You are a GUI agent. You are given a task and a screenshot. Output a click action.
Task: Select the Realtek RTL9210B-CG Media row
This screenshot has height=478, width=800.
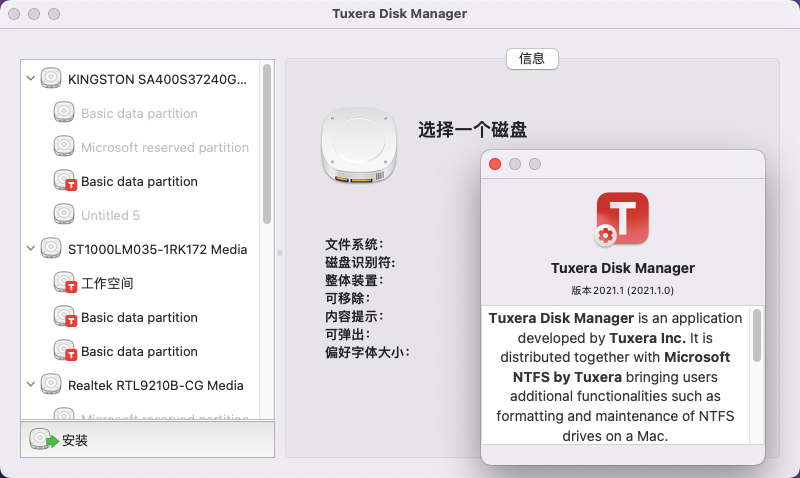pyautogui.click(x=141, y=385)
